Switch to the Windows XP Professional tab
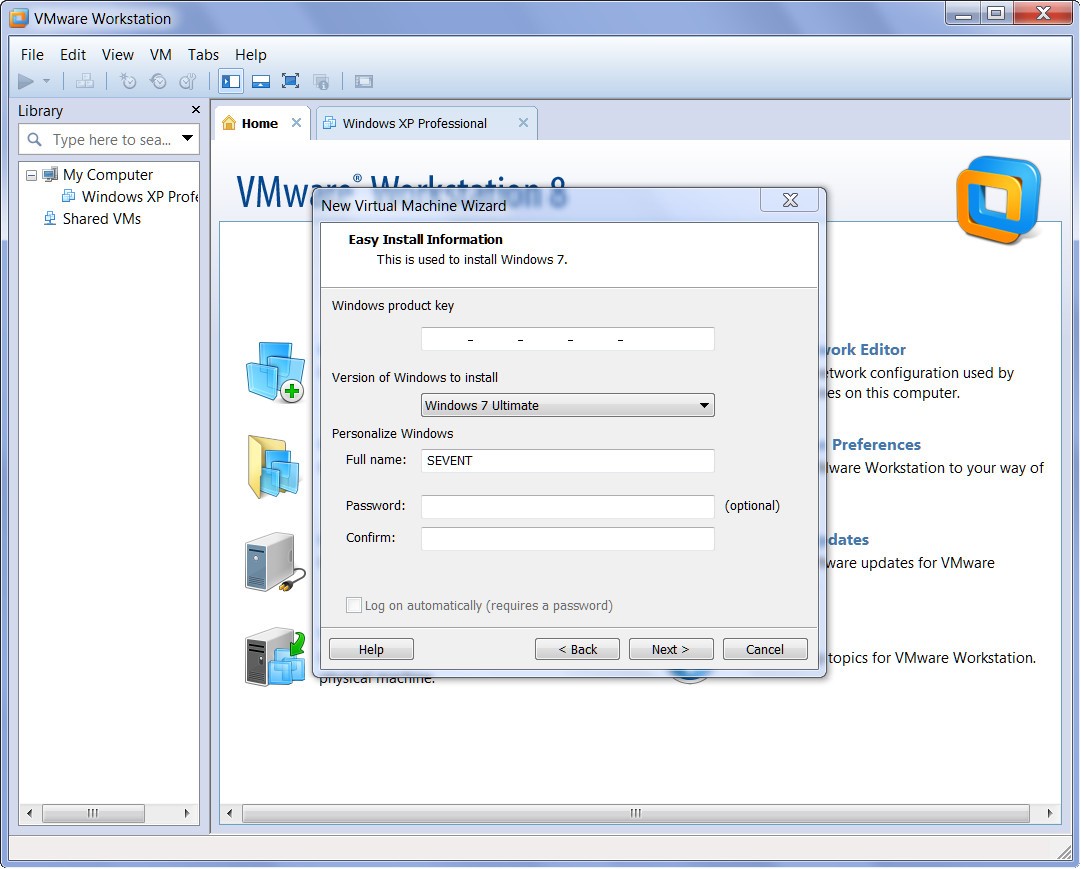 coord(415,123)
